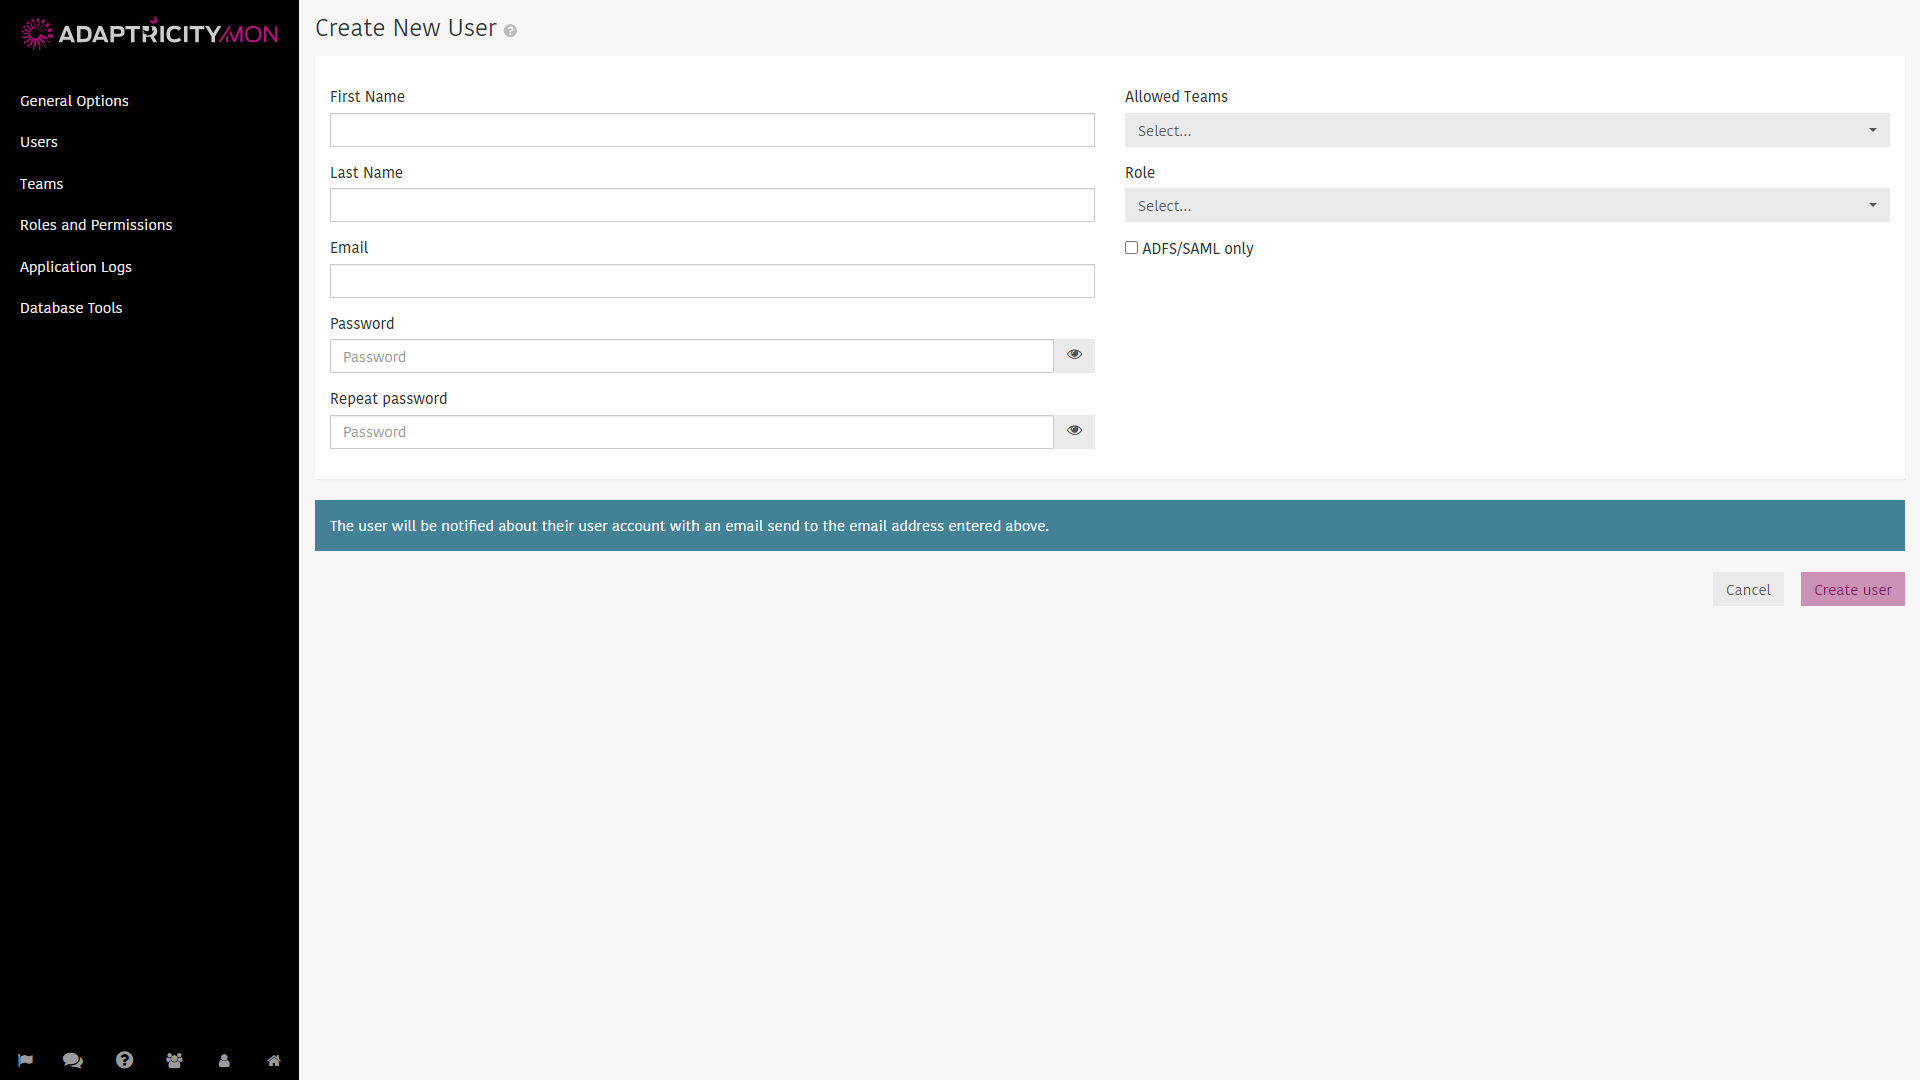The width and height of the screenshot is (1920, 1080).
Task: Click the blue notification message about user email
Action: tap(1110, 526)
